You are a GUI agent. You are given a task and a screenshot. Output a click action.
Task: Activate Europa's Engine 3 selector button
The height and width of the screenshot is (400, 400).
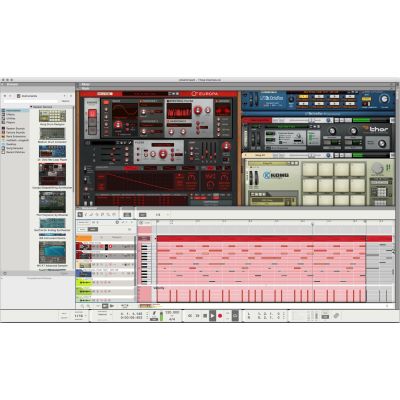(x=92, y=130)
